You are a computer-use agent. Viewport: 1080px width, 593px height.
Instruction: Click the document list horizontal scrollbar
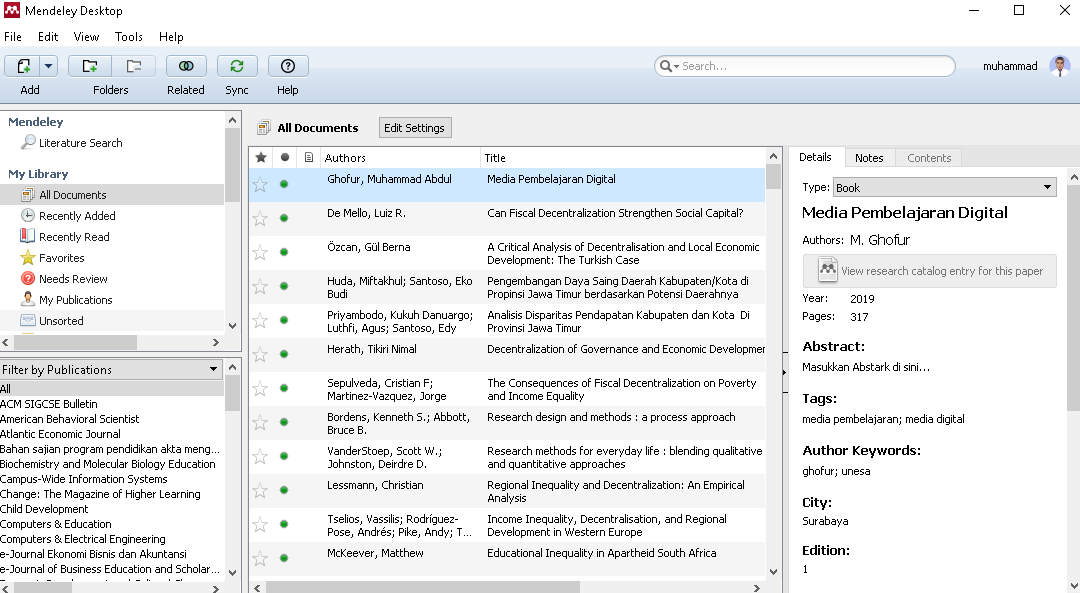pos(422,587)
